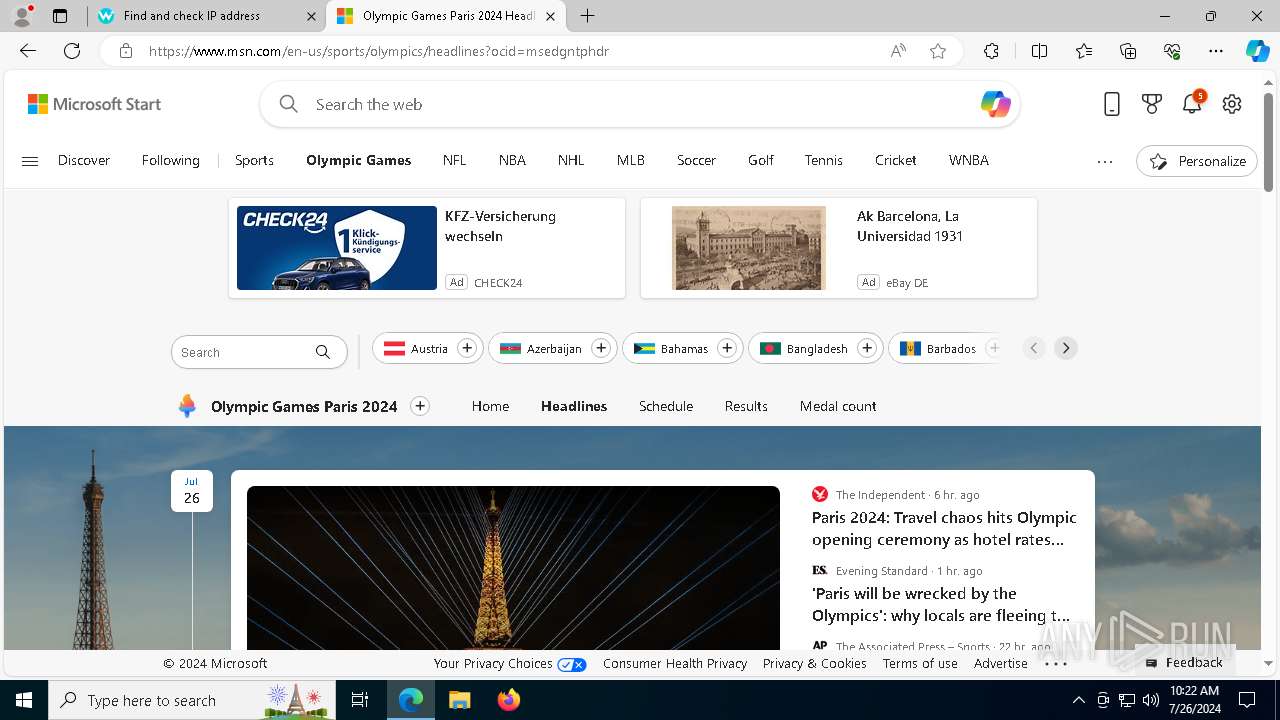The image size is (1280, 720).
Task: Follow Bangladesh with plus button
Action: coord(867,348)
